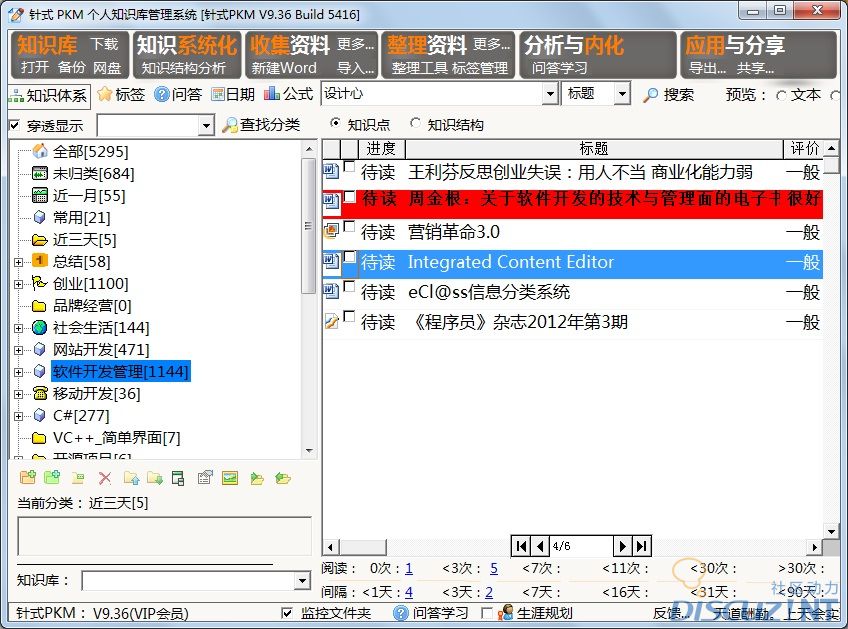This screenshot has height=629, width=848.
Task: Go to first page in record navigator
Action: (521, 546)
